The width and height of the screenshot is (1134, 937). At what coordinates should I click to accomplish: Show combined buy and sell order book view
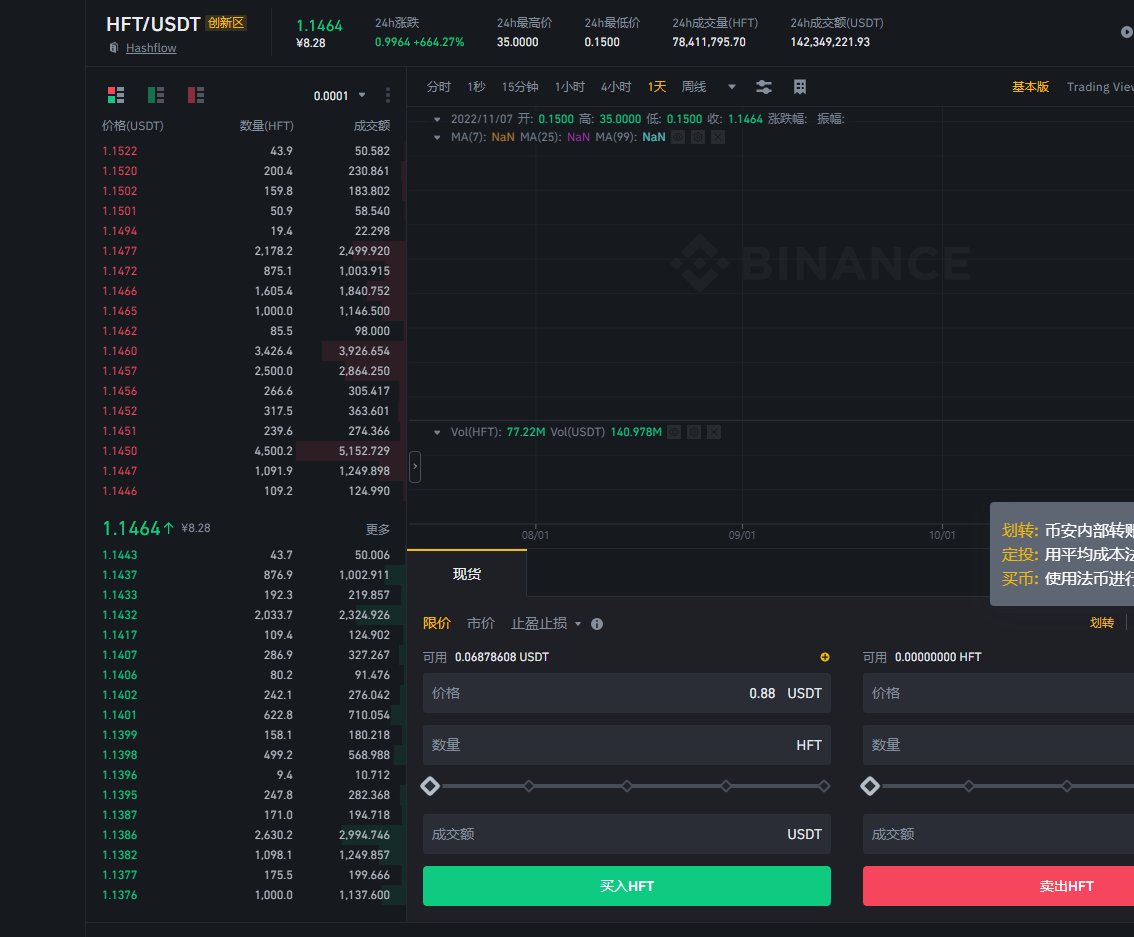tap(116, 95)
